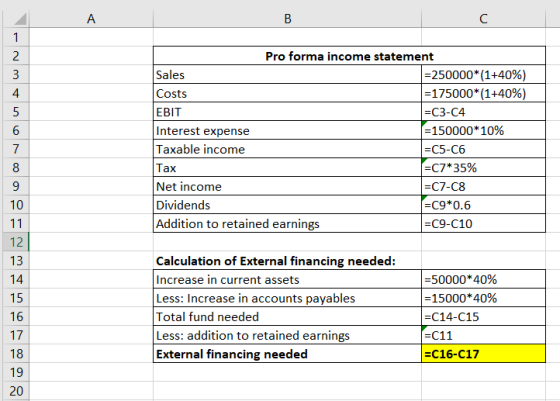The image size is (560, 401).
Task: Select the bold 'External financing needed' label cell
Action: tap(288, 354)
